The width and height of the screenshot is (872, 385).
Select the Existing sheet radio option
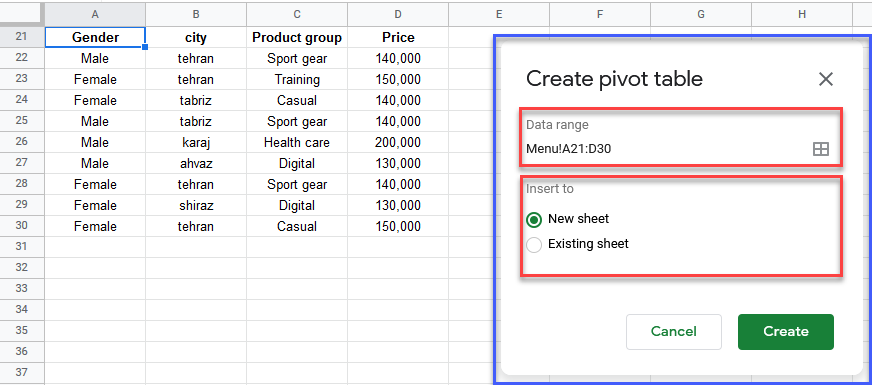(534, 244)
